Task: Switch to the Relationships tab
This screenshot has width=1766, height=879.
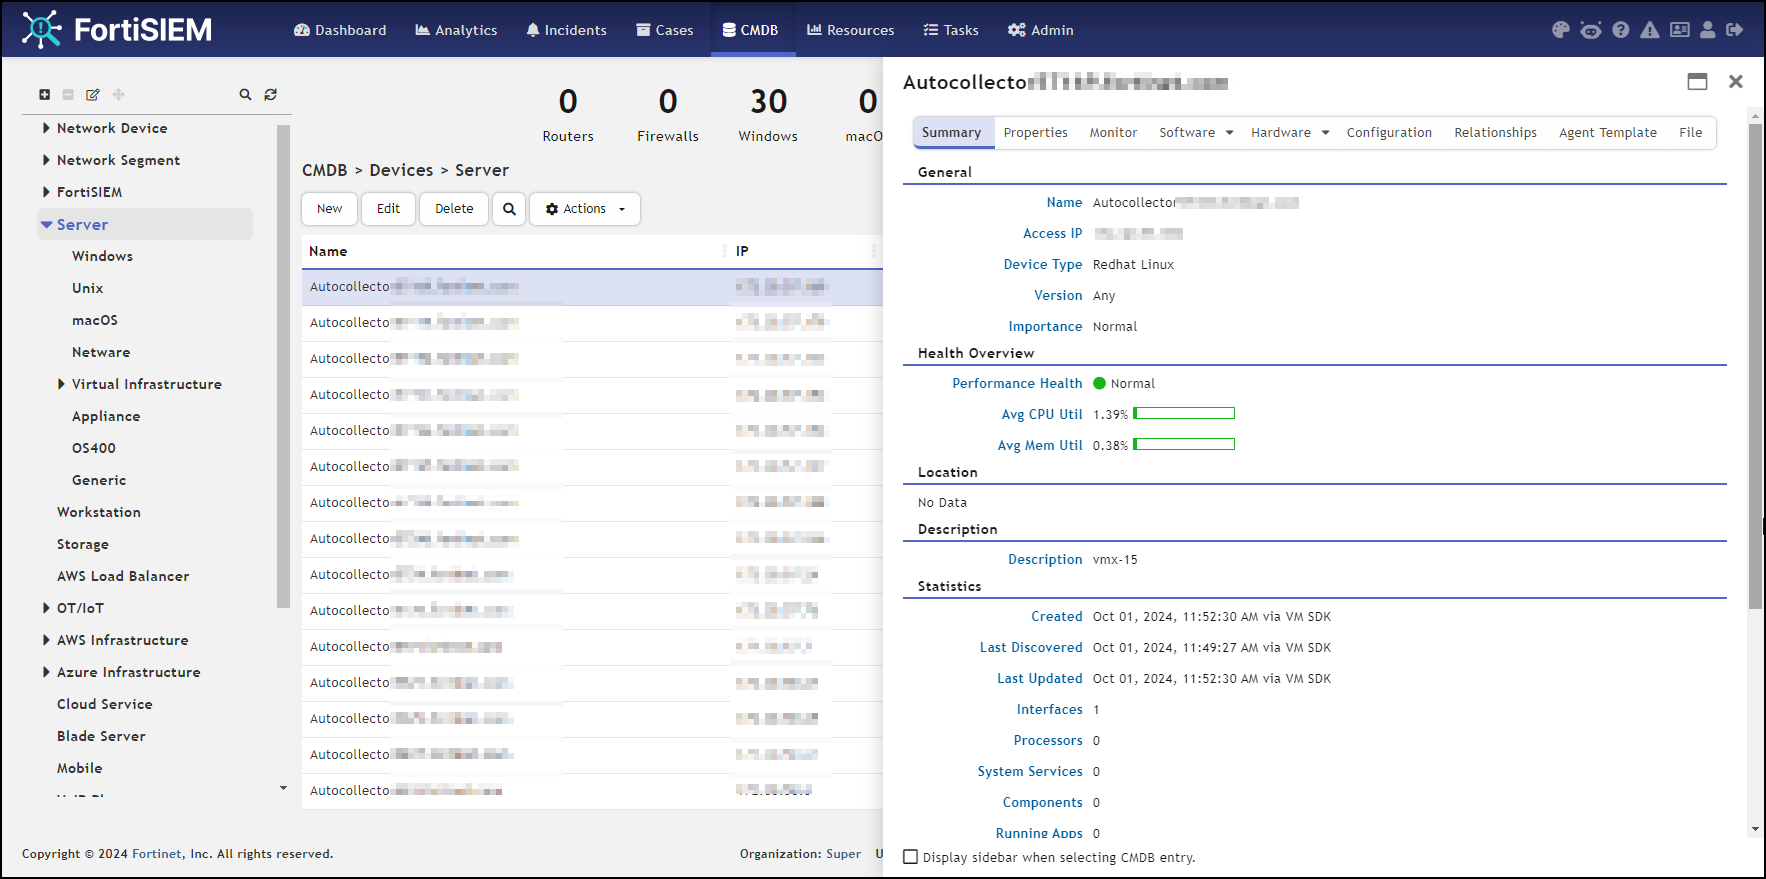Action: point(1495,133)
